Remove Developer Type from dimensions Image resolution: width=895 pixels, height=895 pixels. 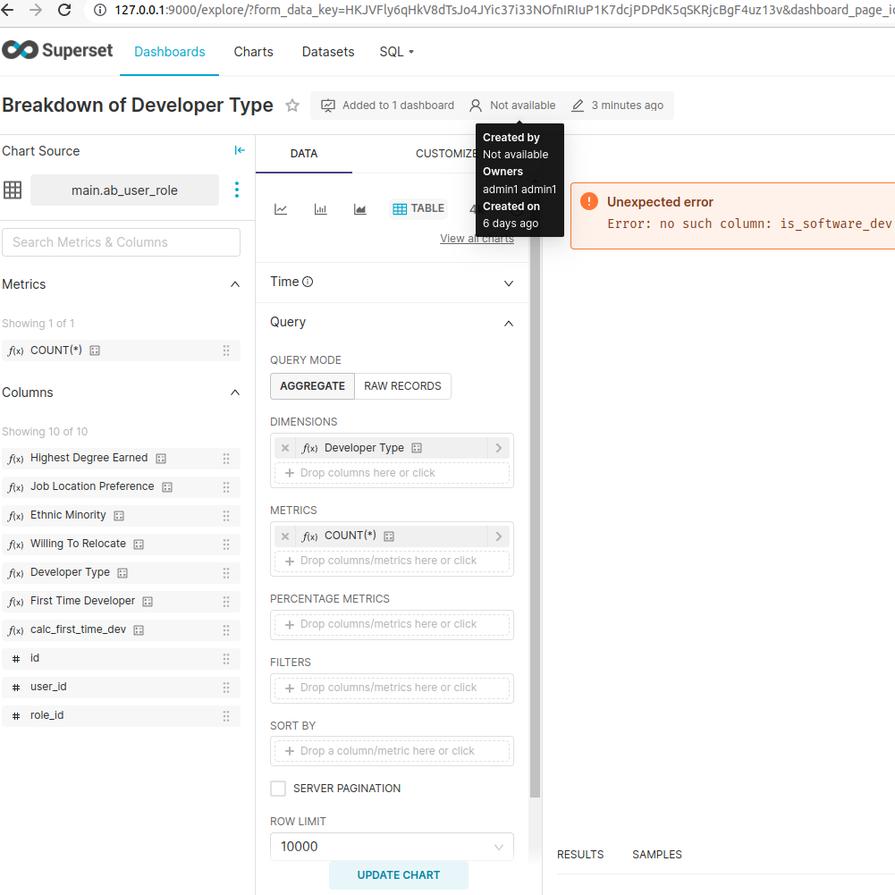285,448
